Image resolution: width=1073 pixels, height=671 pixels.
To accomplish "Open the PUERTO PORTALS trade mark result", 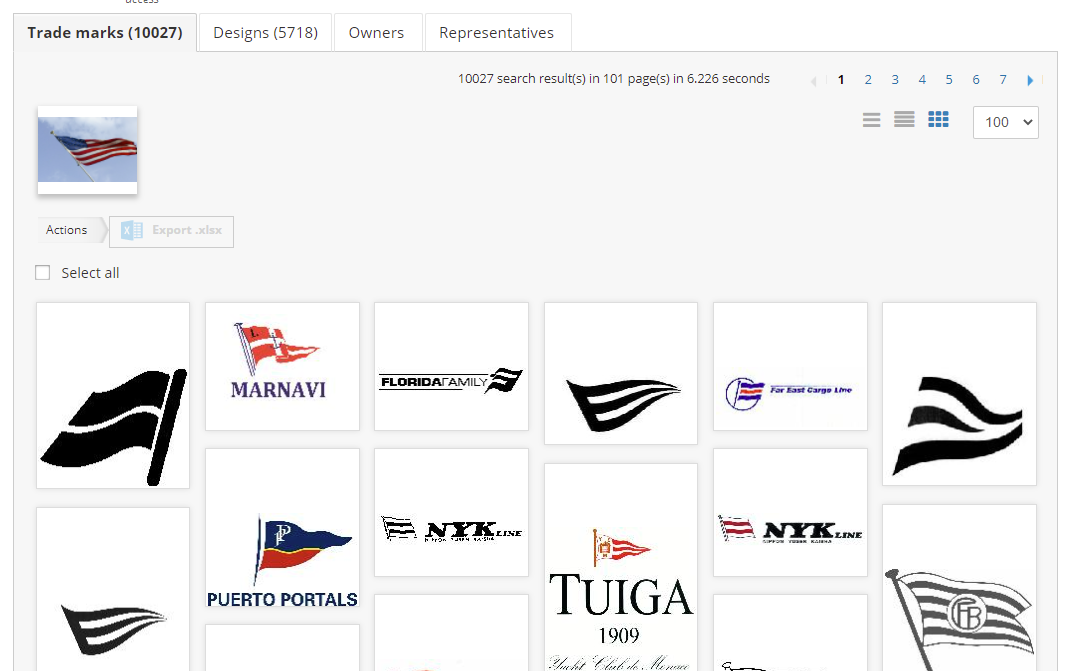I will pyautogui.click(x=282, y=528).
